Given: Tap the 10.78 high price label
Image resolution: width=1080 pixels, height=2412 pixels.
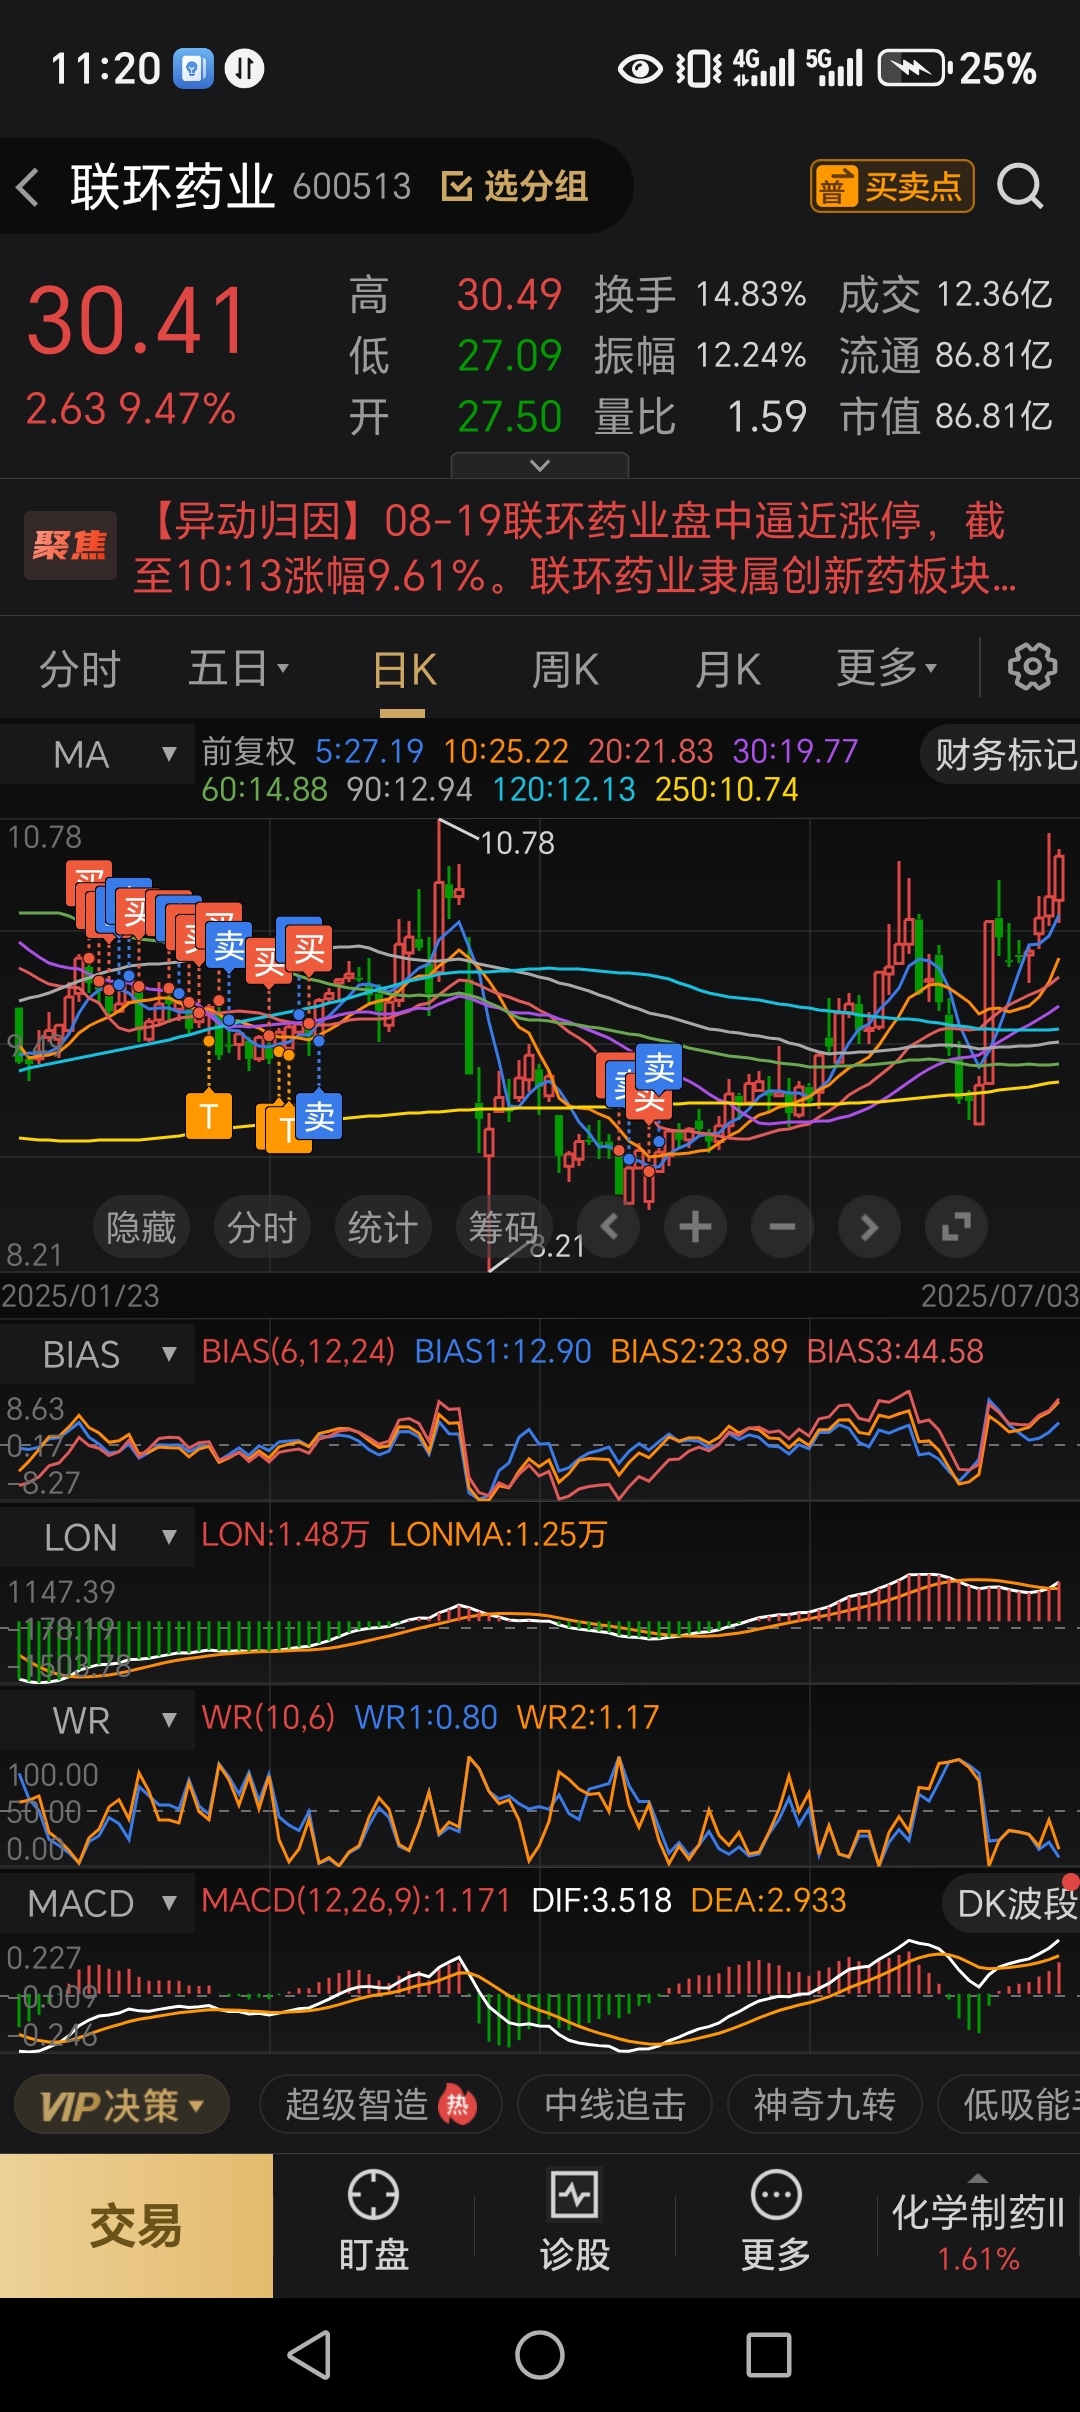Looking at the screenshot, I should pyautogui.click(x=517, y=843).
